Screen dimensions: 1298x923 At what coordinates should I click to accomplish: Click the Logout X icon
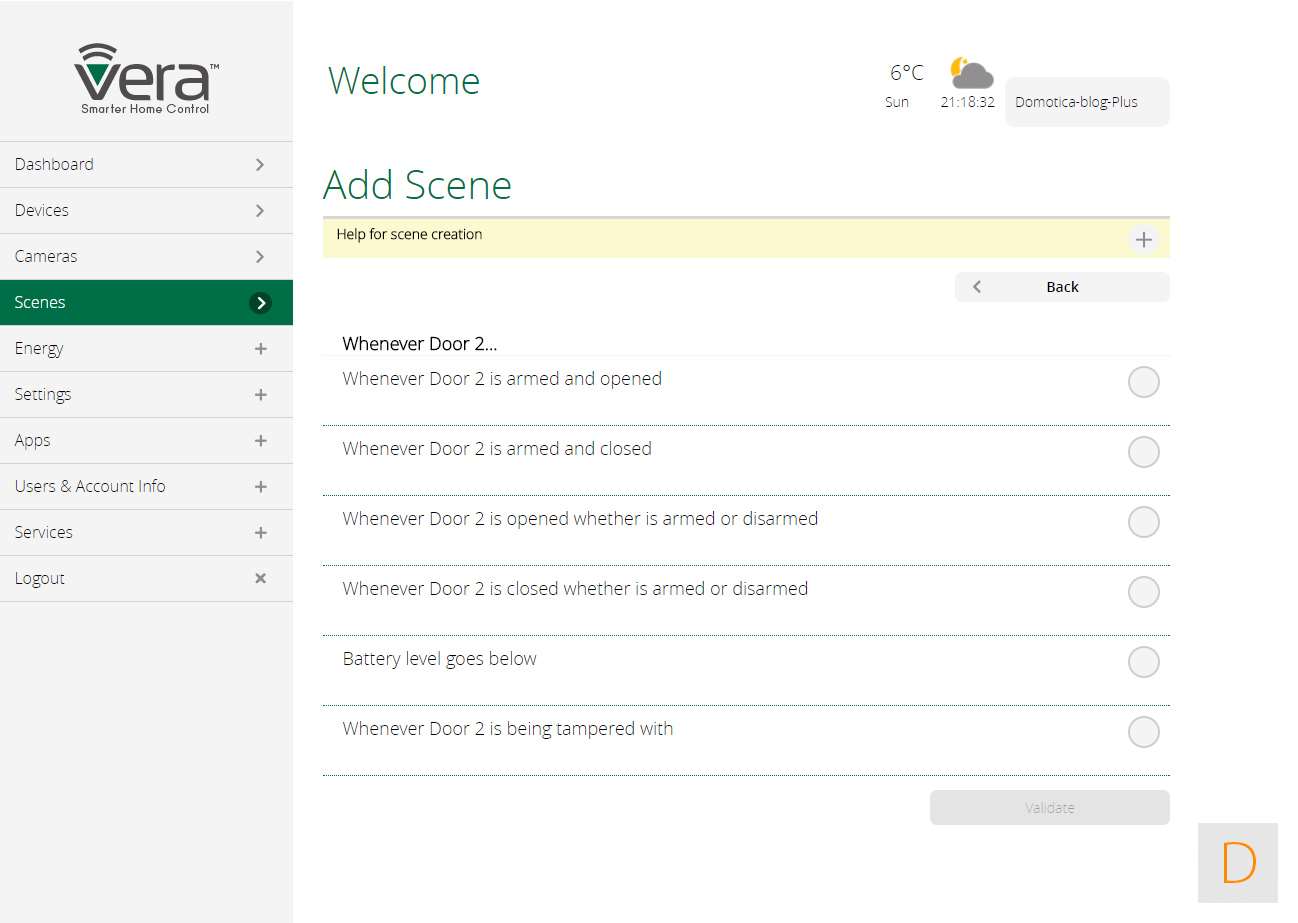point(260,578)
